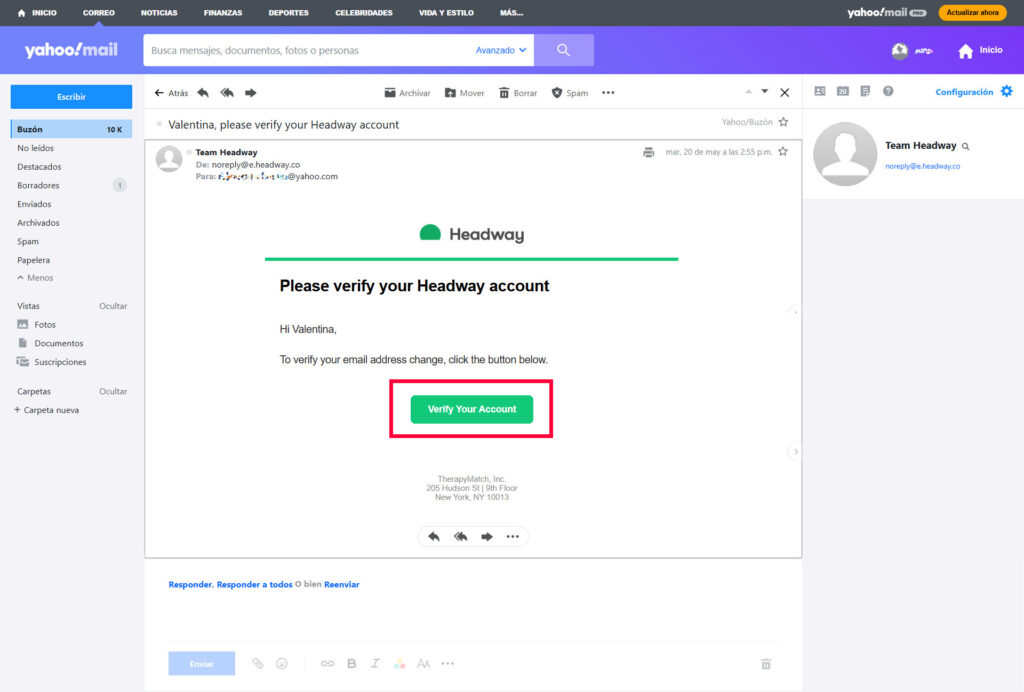The height and width of the screenshot is (692, 1024).
Task: Open the NOTICIAS tab in the top bar
Action: [x=159, y=12]
